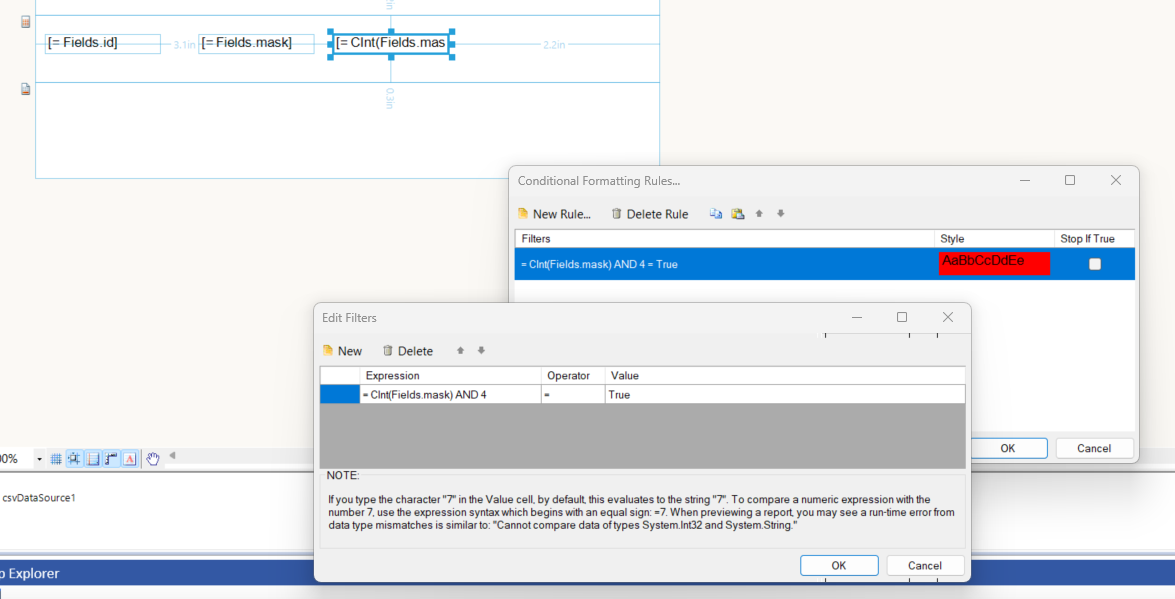Viewport: 1175px width, 599px height.
Task: Move rule down in Conditional Formatting Rules
Action: click(x=781, y=214)
